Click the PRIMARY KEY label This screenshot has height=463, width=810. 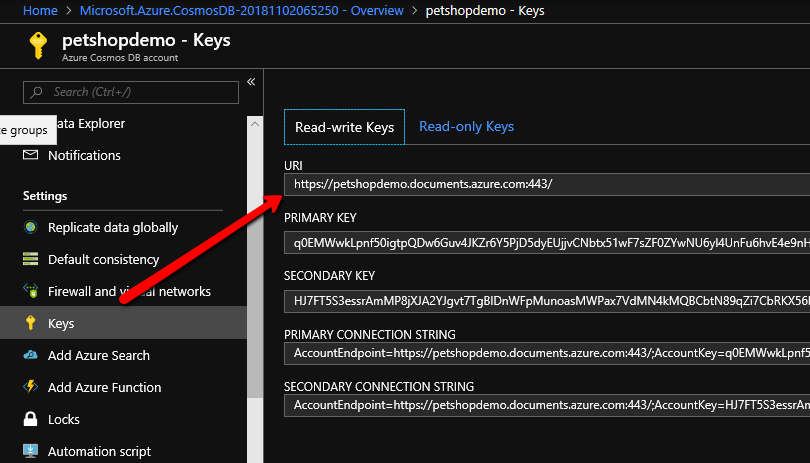point(320,218)
